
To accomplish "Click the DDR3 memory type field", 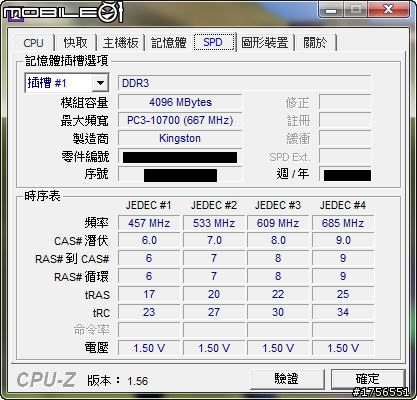I will [x=244, y=83].
